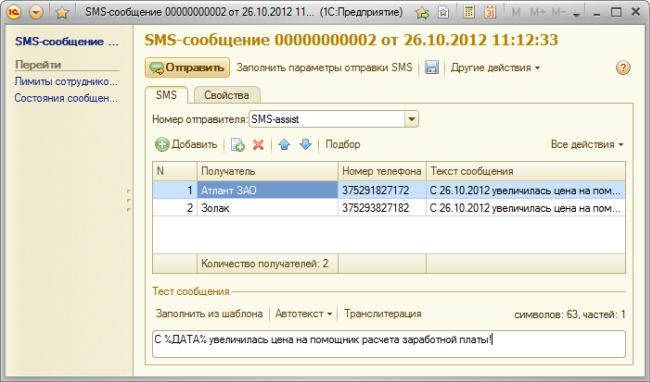Open the main menu round dropdown button

pos(36,12)
